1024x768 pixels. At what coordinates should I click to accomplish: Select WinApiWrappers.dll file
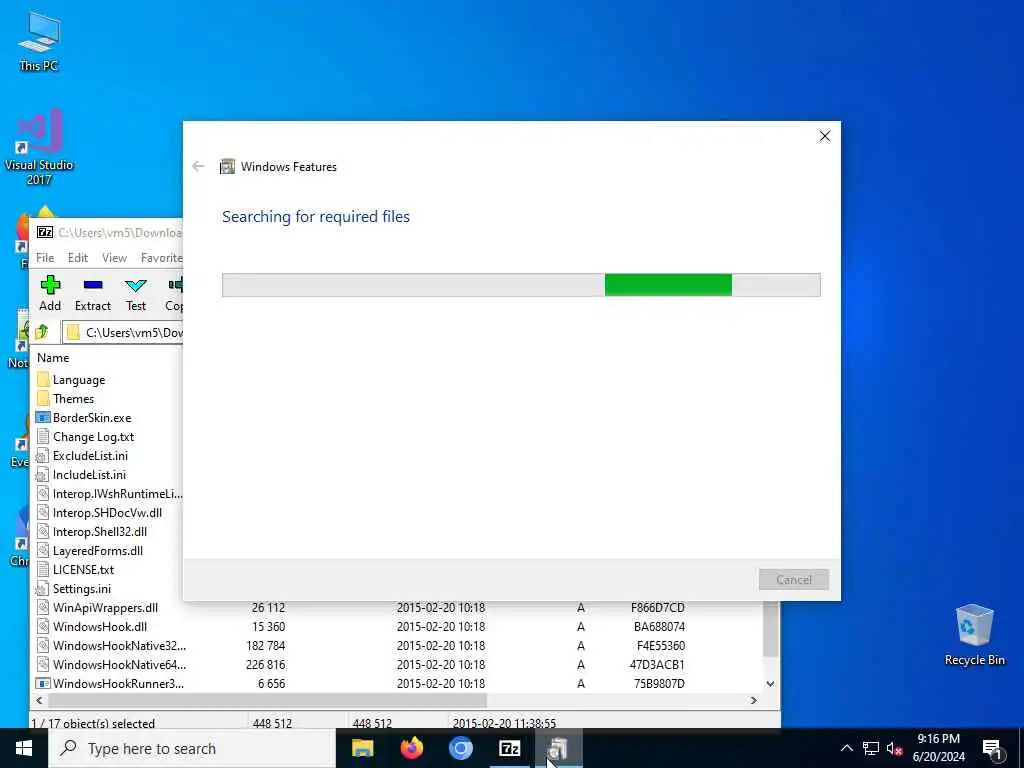tap(105, 607)
